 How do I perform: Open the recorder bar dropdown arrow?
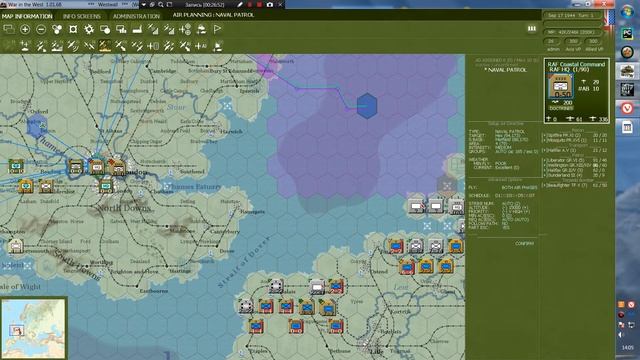coord(144,4)
